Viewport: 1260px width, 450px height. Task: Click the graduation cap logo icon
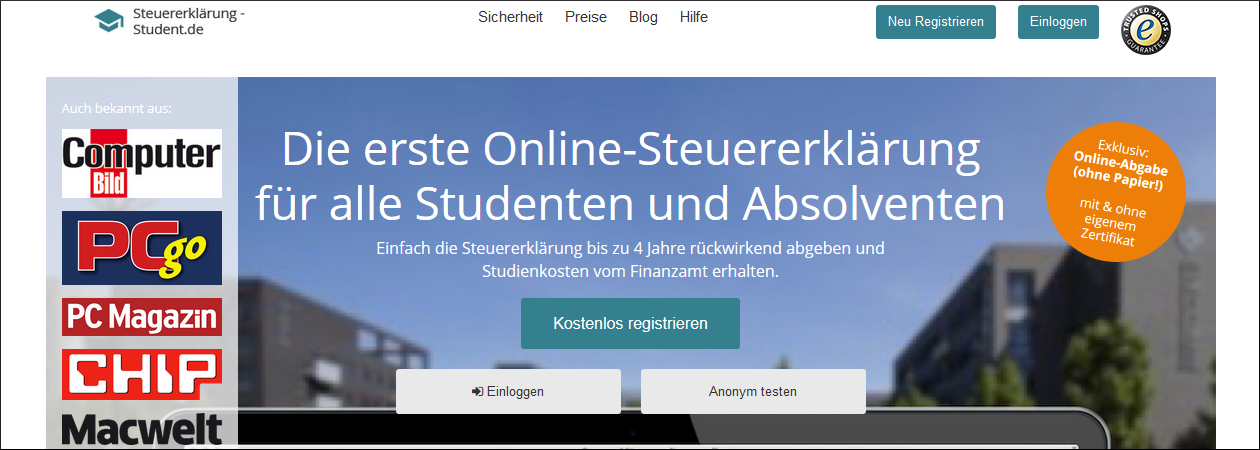108,20
